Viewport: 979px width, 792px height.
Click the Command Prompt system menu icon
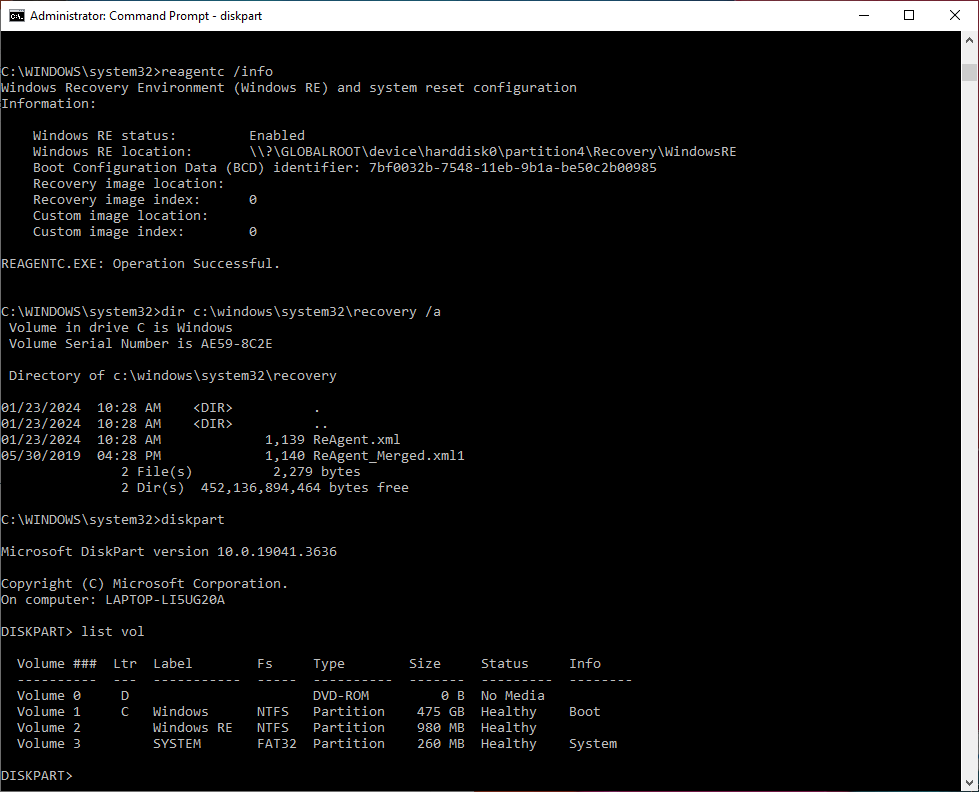(x=17, y=16)
